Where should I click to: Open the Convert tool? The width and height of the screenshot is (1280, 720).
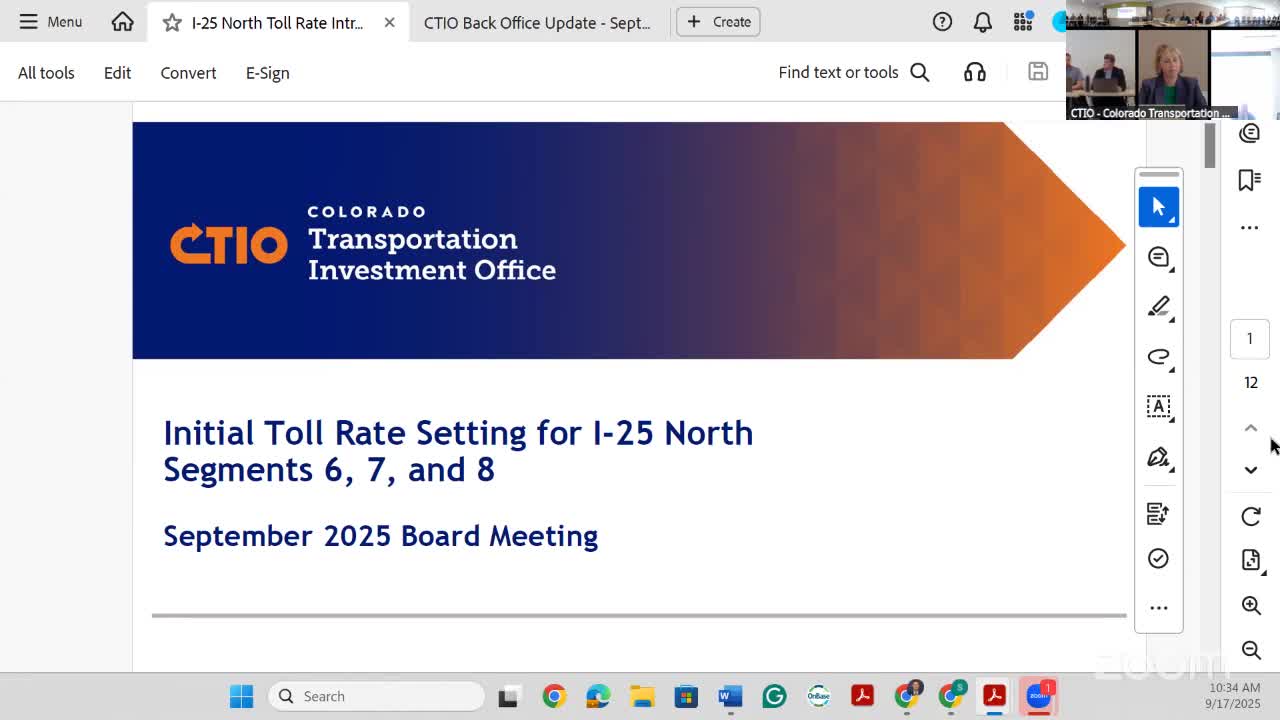[x=188, y=73]
